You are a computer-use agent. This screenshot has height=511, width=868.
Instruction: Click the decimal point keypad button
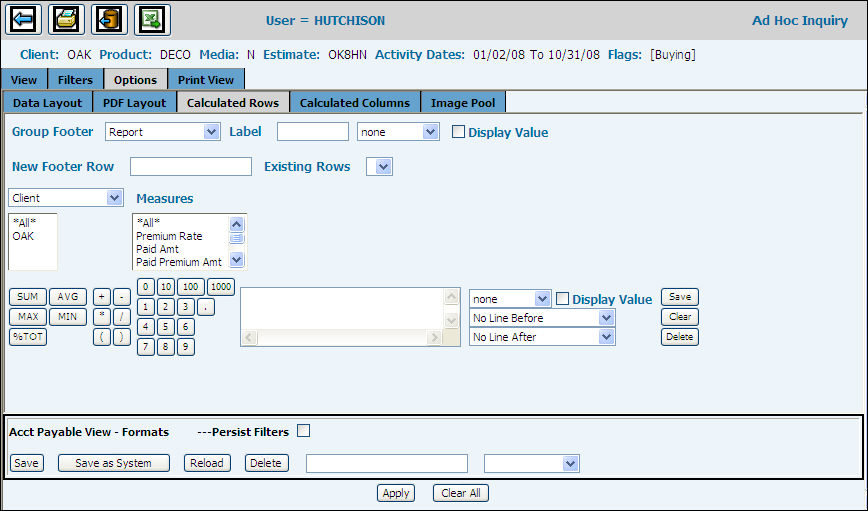(205, 307)
